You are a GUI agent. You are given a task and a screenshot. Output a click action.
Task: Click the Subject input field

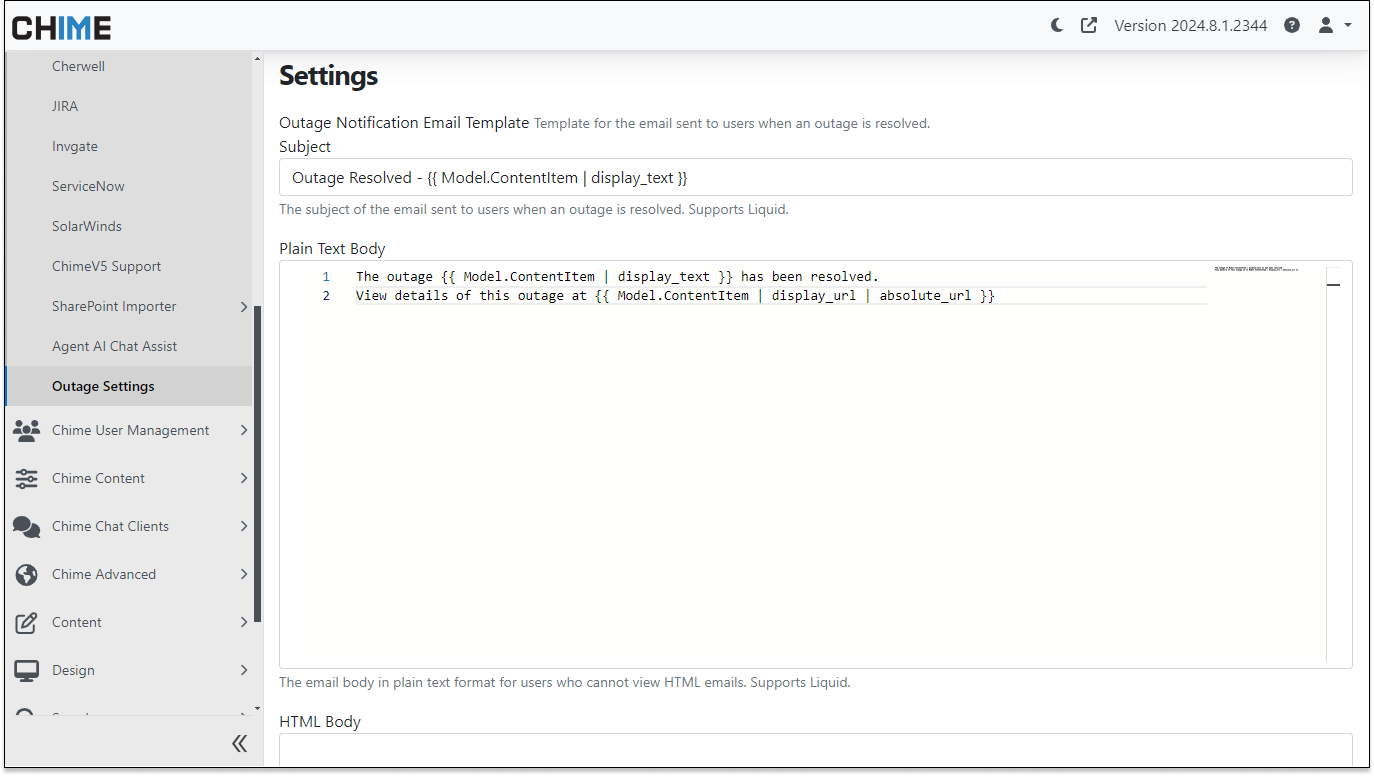(815, 177)
